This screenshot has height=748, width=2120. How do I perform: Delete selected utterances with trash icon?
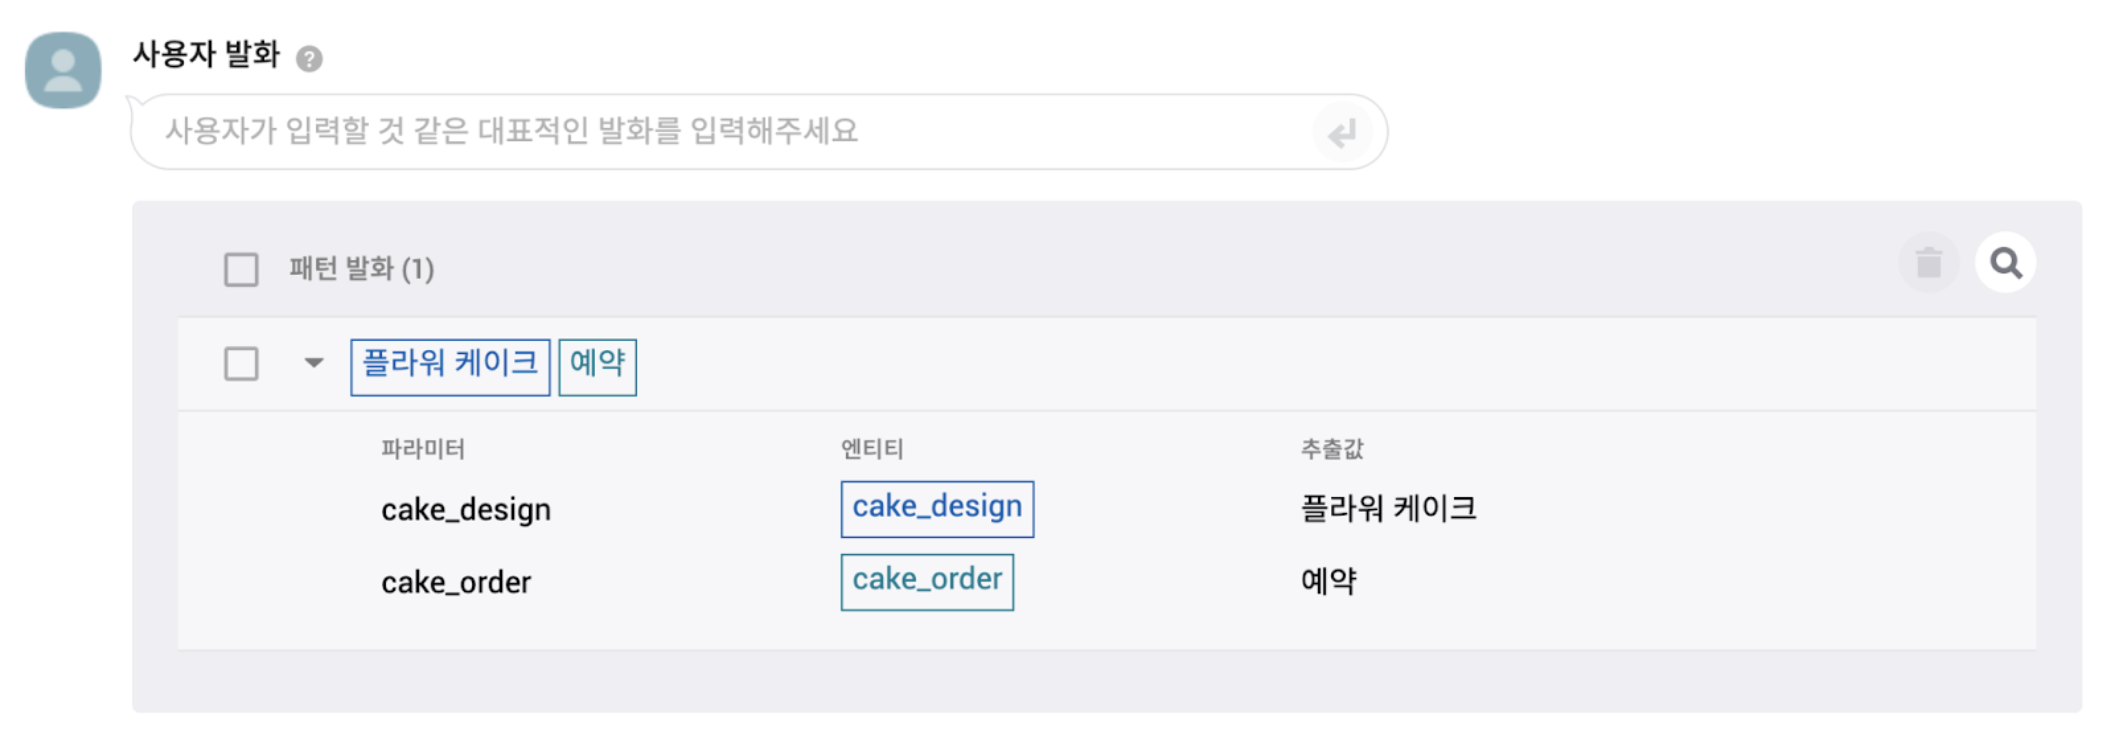tap(1928, 263)
